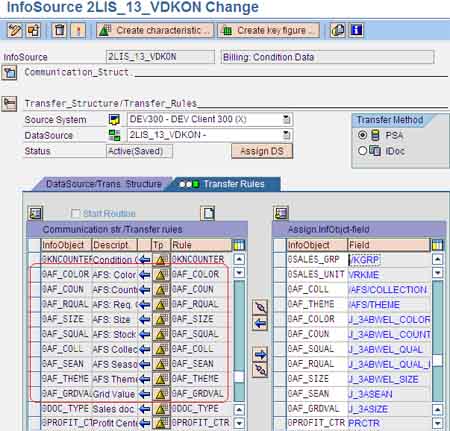The height and width of the screenshot is (431, 450).
Task: Click left table top scroll up arrow
Action: click(x=239, y=259)
